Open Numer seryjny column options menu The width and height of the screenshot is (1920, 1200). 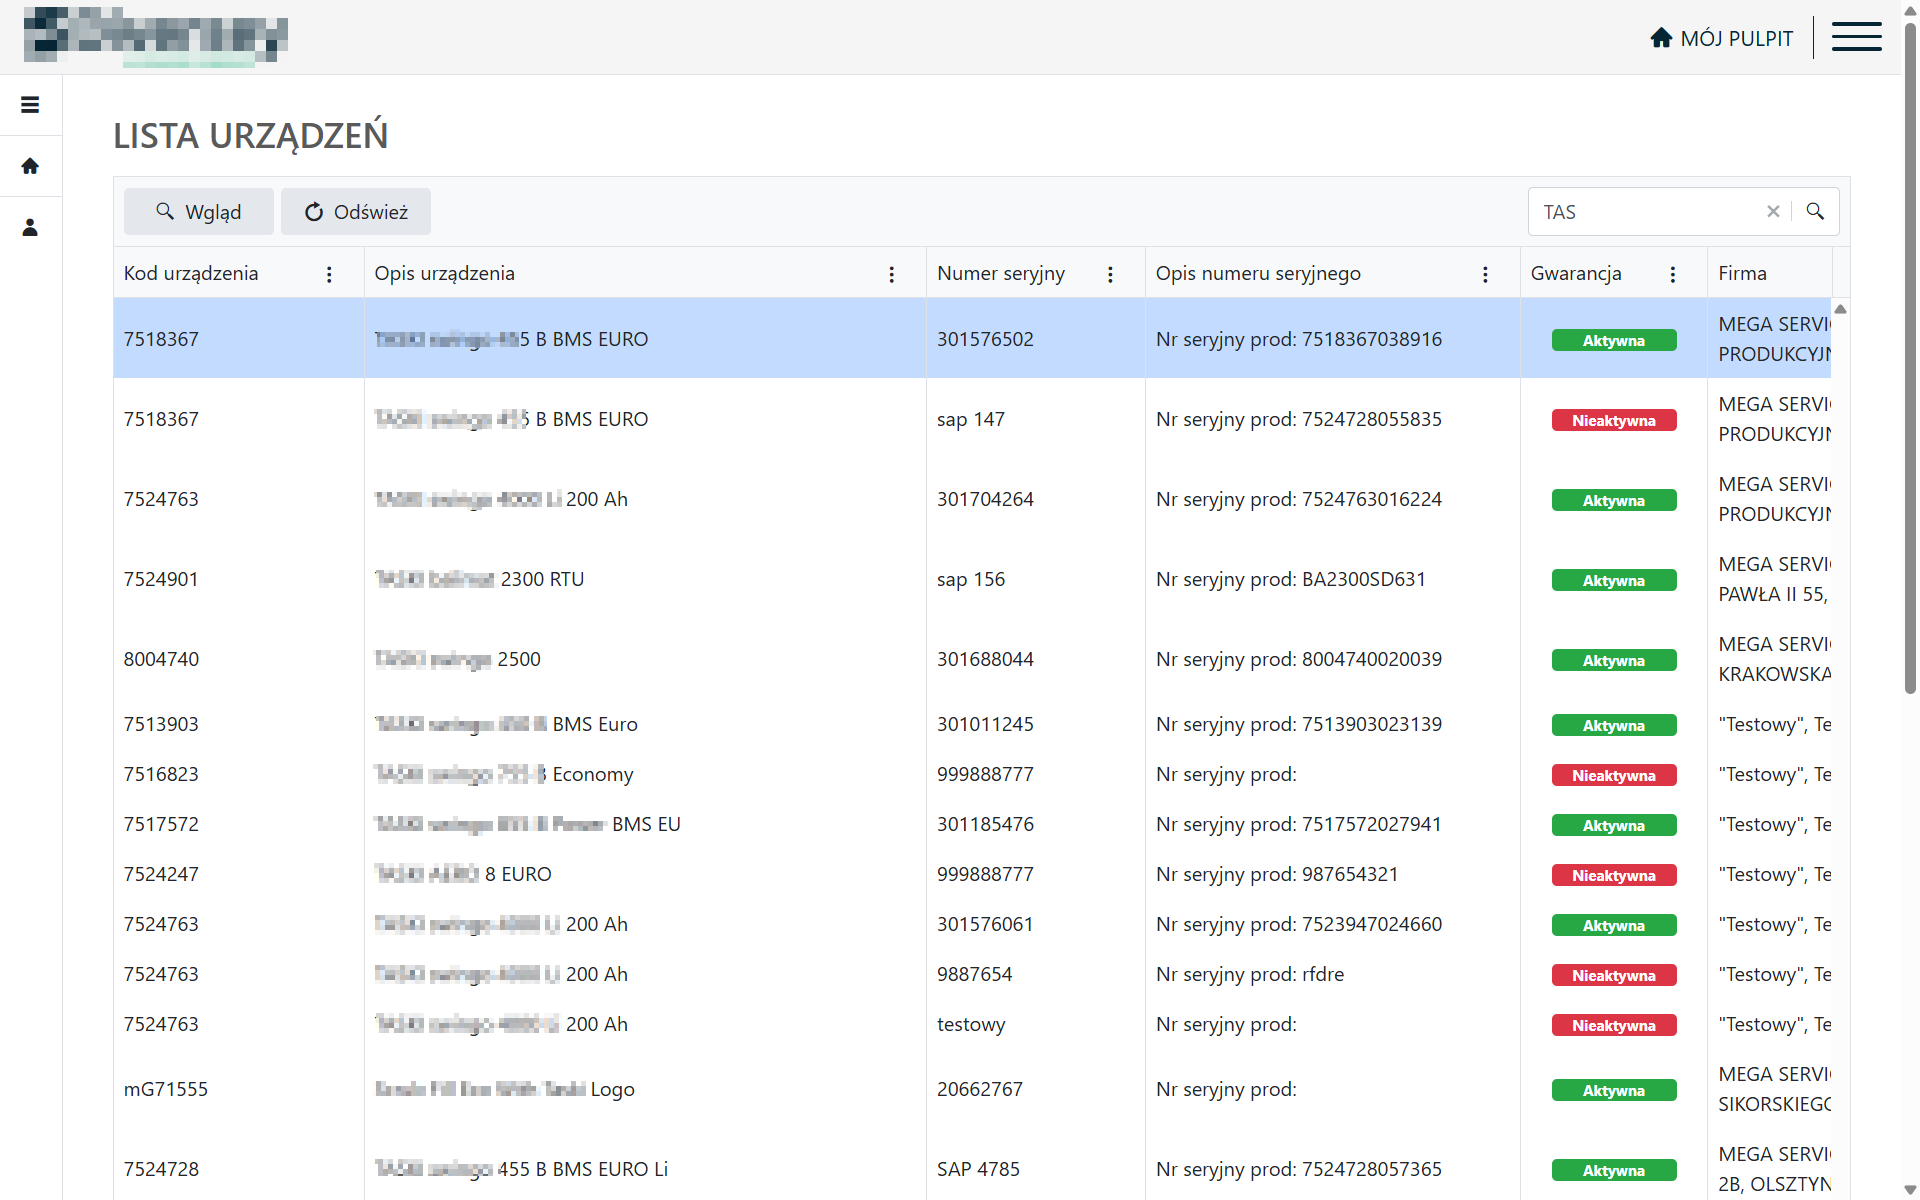point(1110,274)
